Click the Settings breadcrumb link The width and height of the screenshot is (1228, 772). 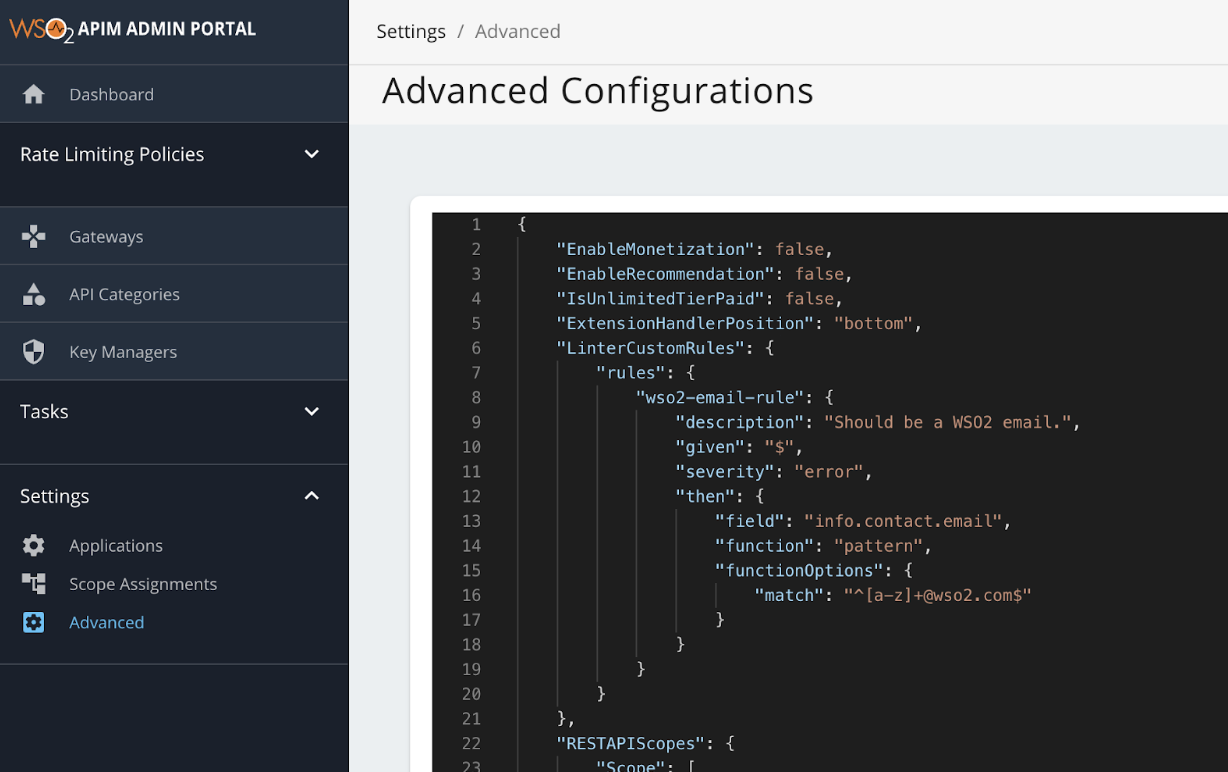click(x=410, y=31)
